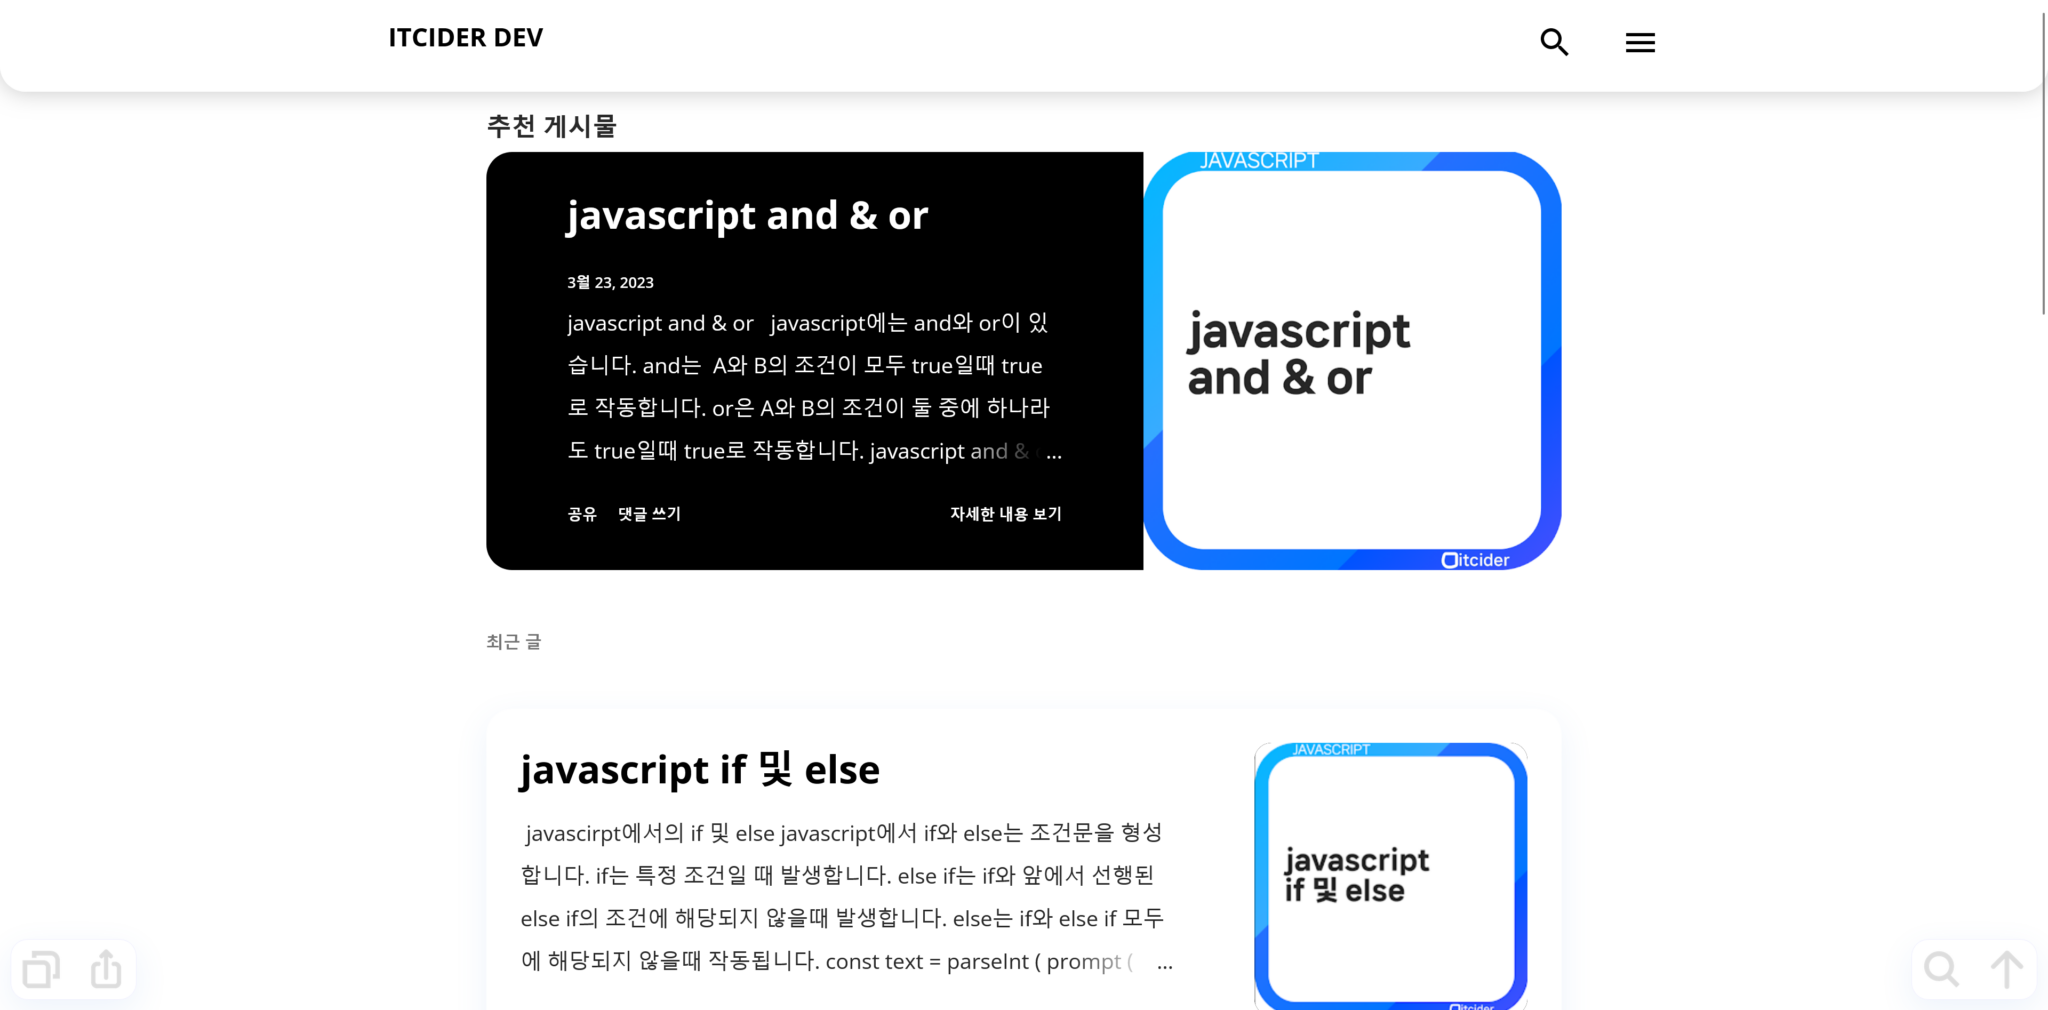Click the 추천 게시물 section heading
The width and height of the screenshot is (2048, 1010).
pos(551,126)
